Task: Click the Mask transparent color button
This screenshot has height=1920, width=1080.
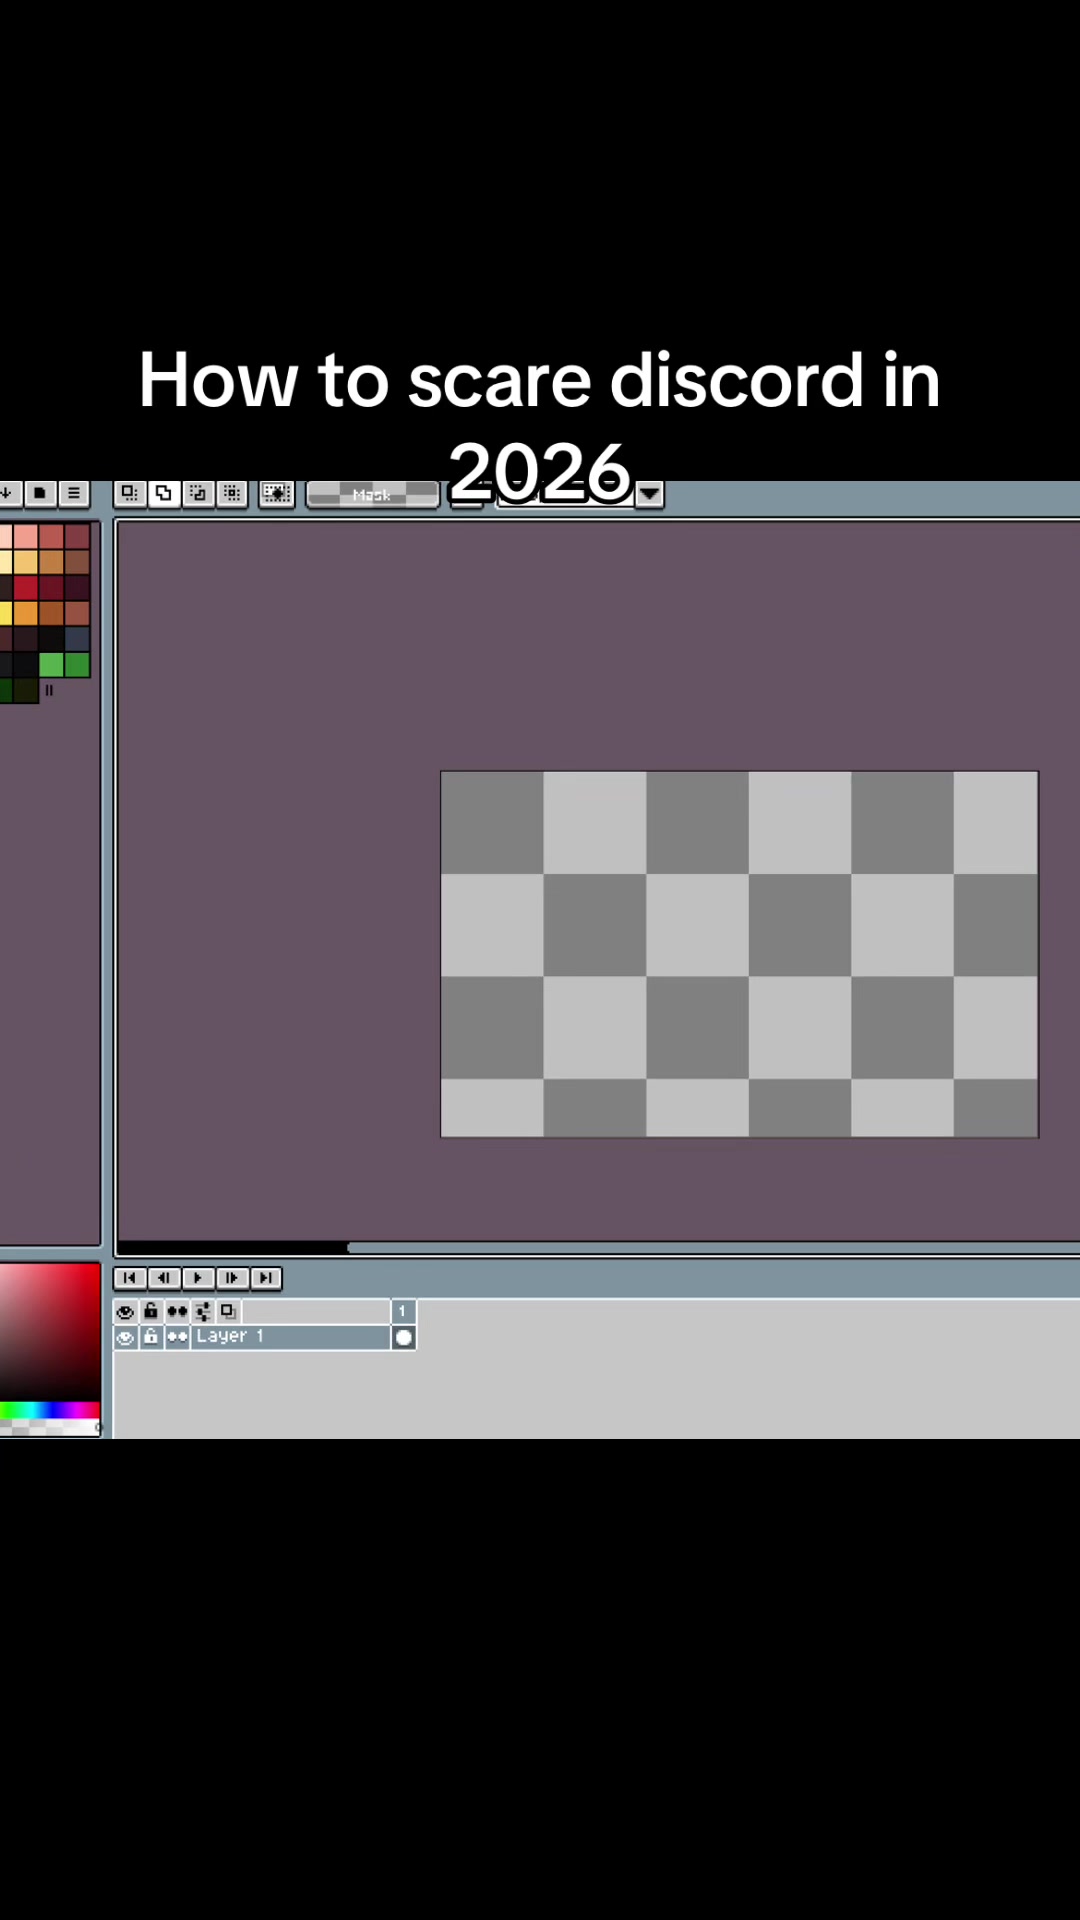Action: 372,494
